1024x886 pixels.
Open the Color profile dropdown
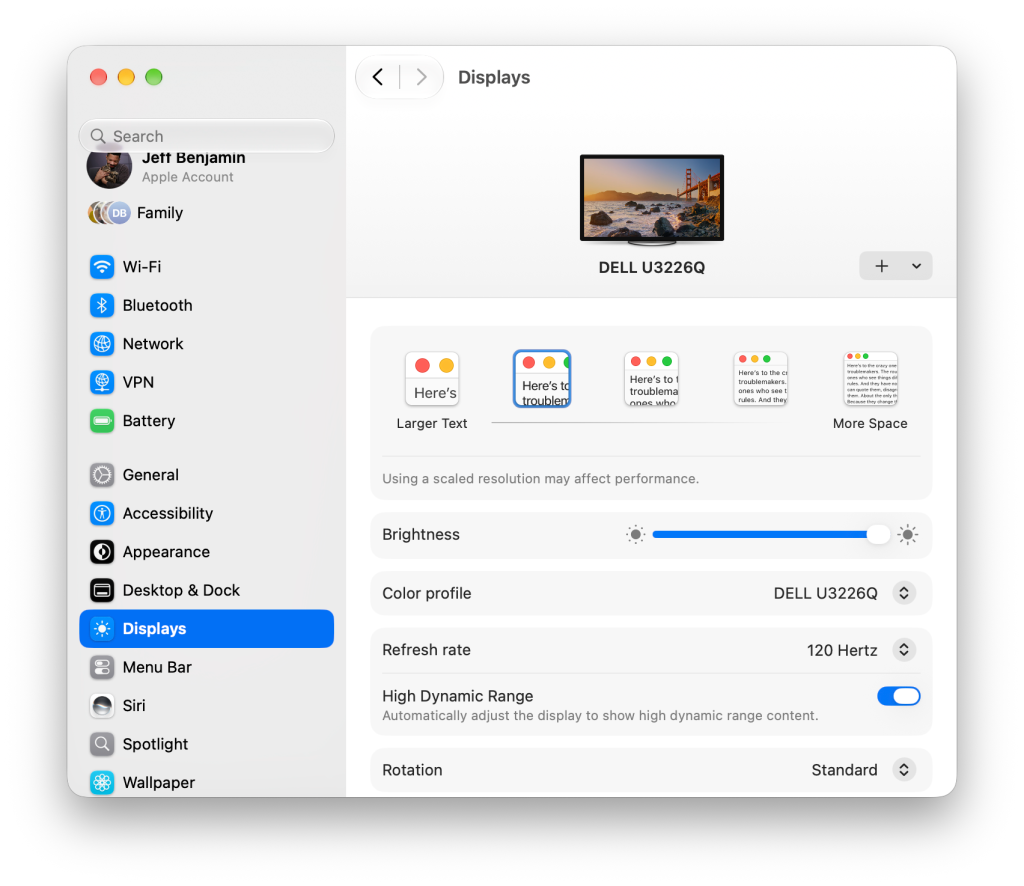(x=904, y=593)
